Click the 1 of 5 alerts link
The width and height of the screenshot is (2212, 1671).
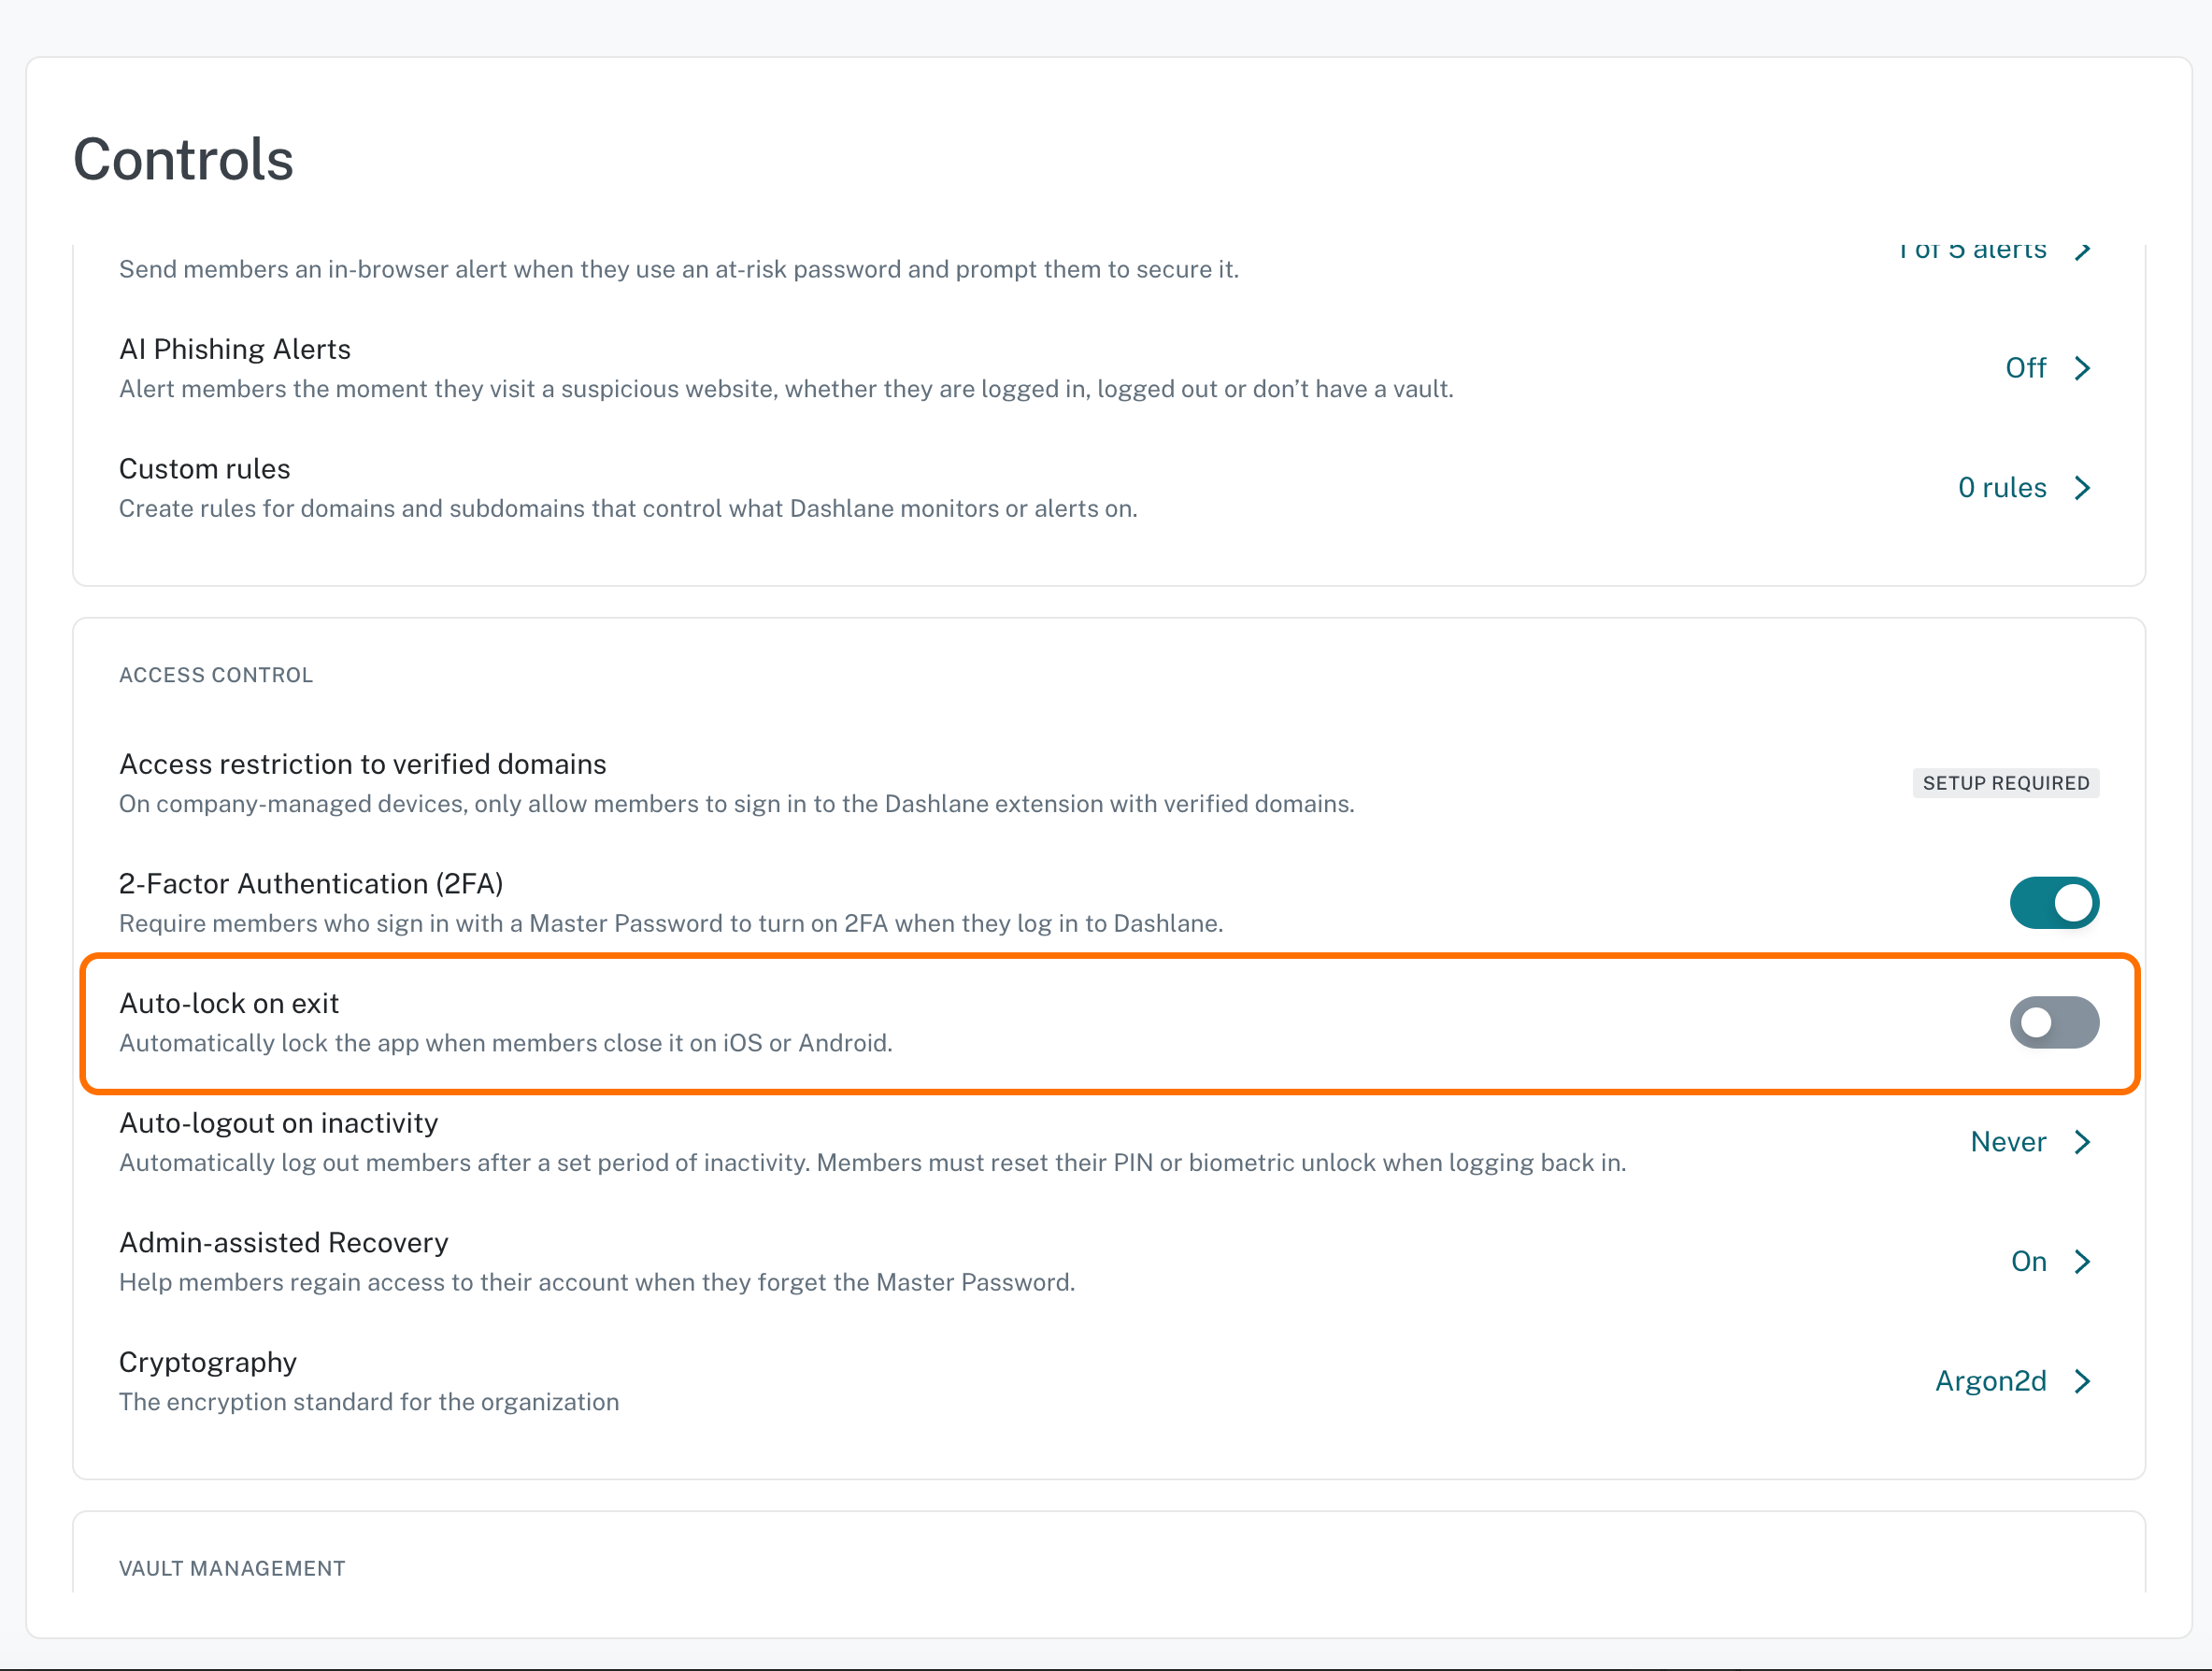tap(1972, 250)
